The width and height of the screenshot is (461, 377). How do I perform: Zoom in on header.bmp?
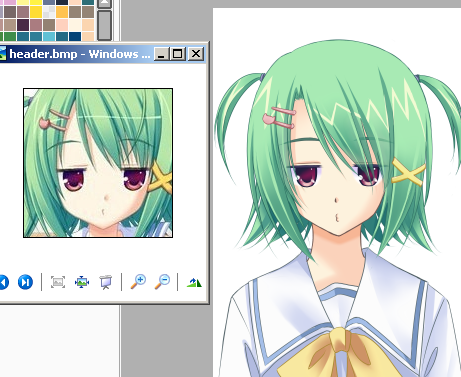coord(138,282)
